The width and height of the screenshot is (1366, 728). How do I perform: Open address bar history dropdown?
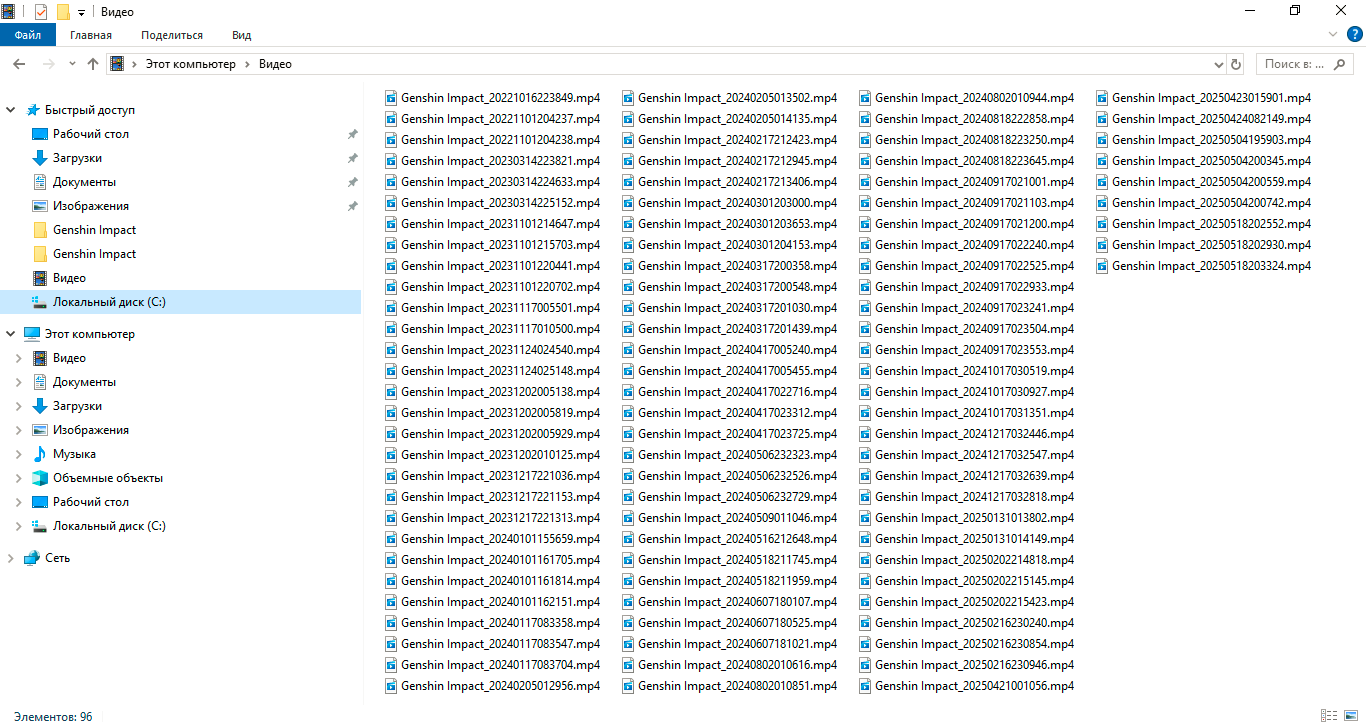point(1218,64)
